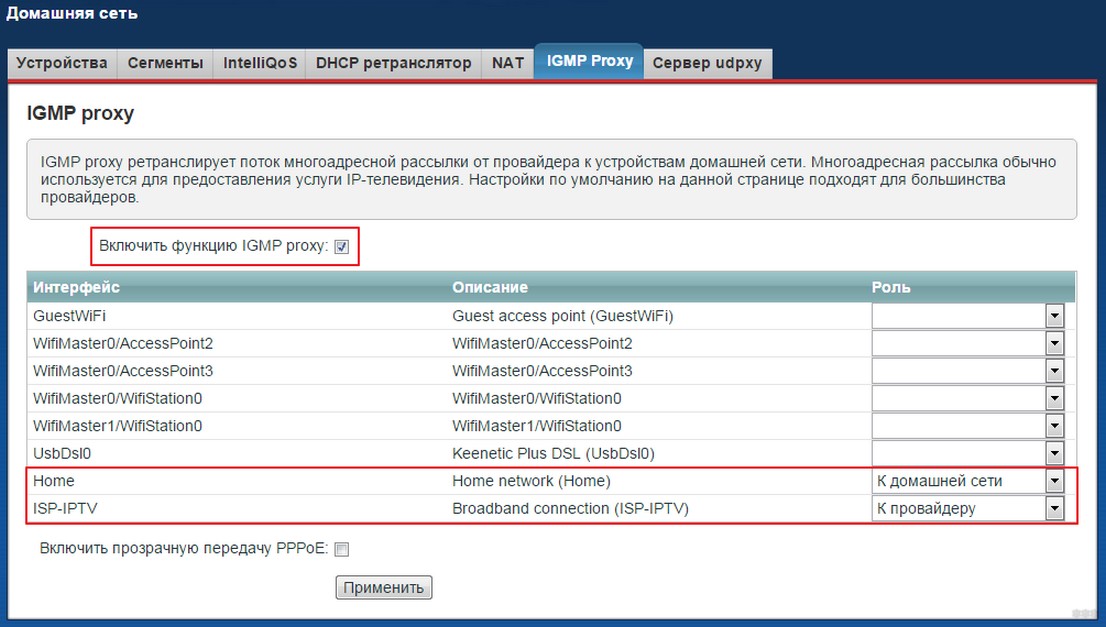Open the GuestWiFi role dropdown
Image resolution: width=1106 pixels, height=627 pixels.
pyautogui.click(x=967, y=316)
